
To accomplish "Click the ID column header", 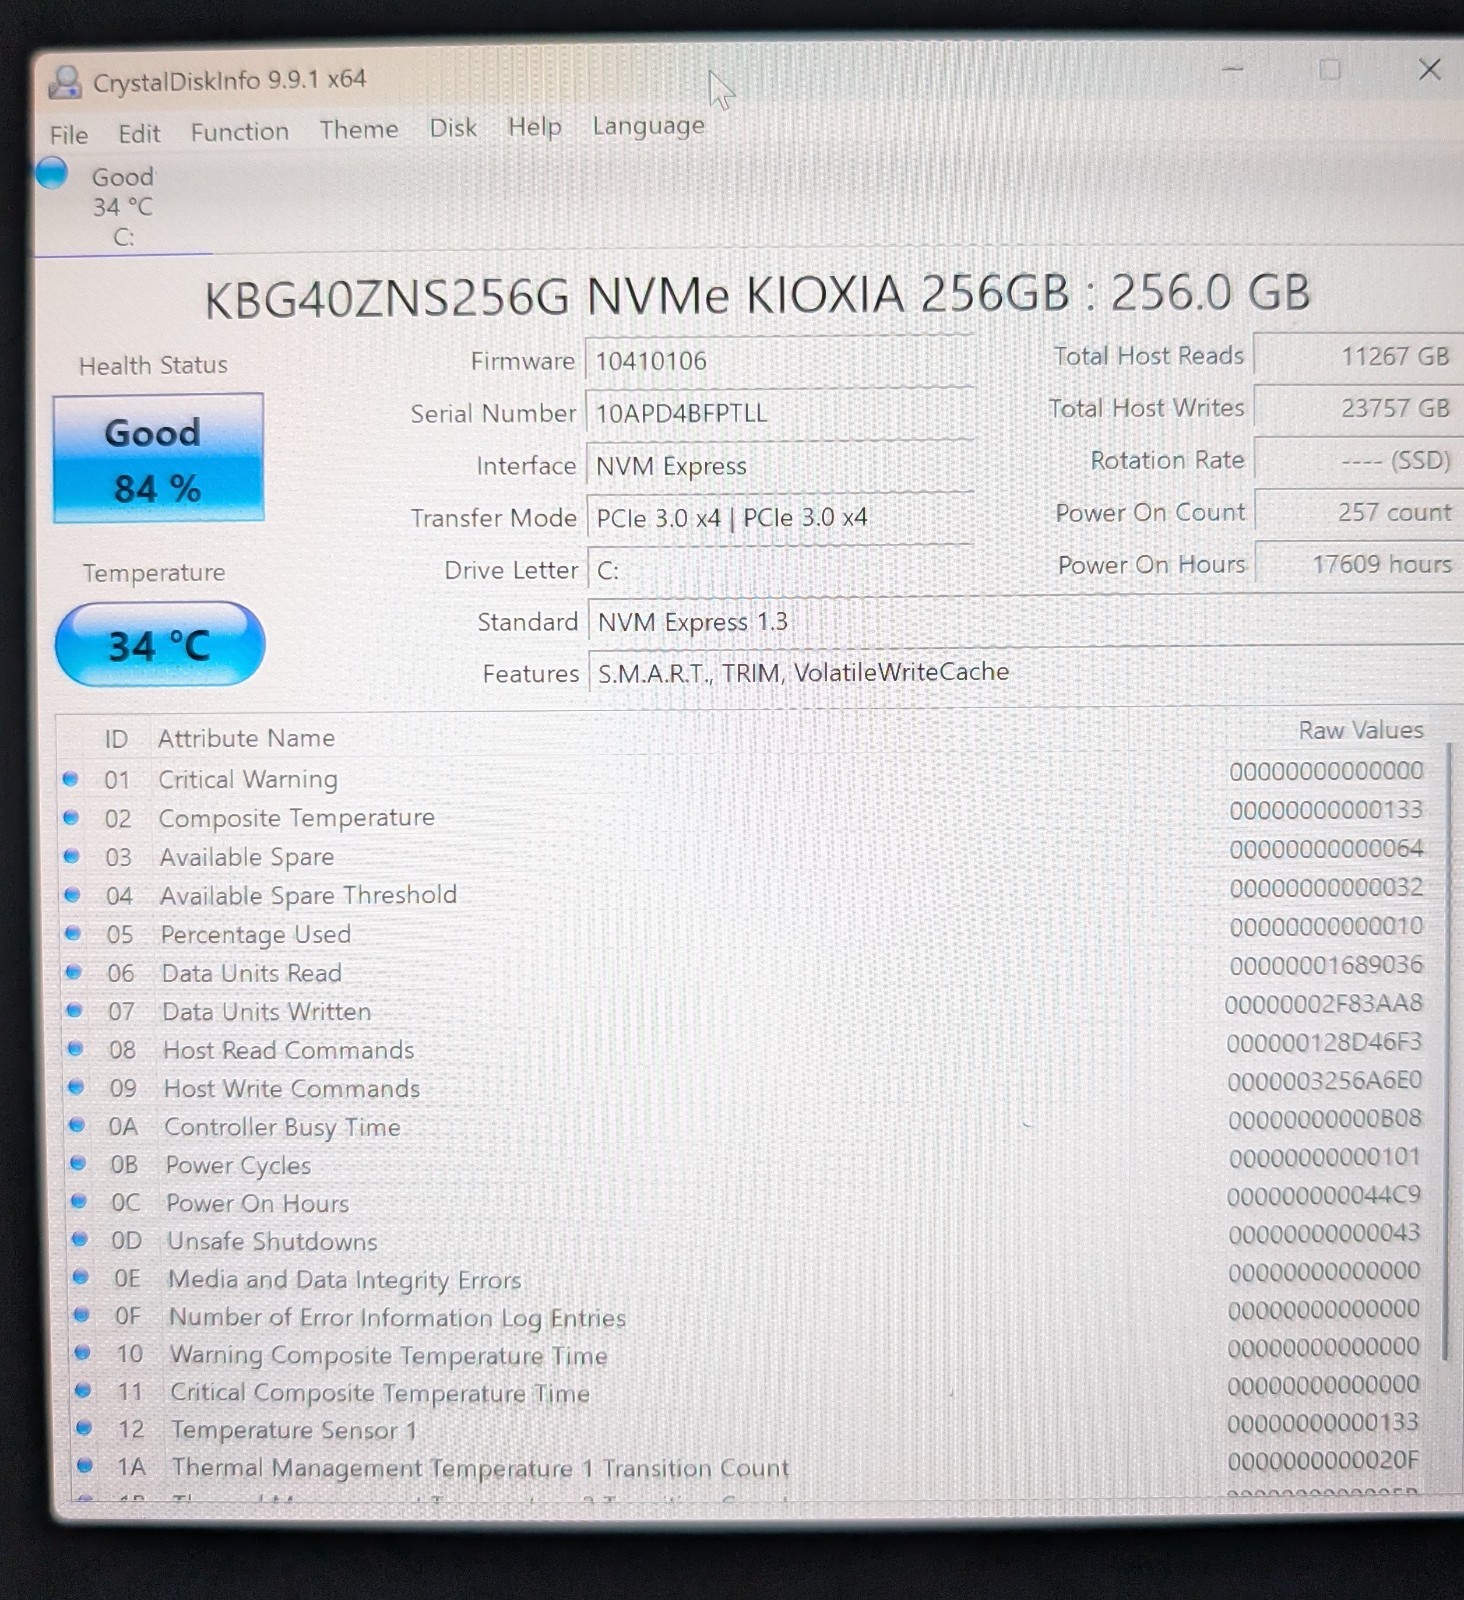I will click(x=116, y=739).
